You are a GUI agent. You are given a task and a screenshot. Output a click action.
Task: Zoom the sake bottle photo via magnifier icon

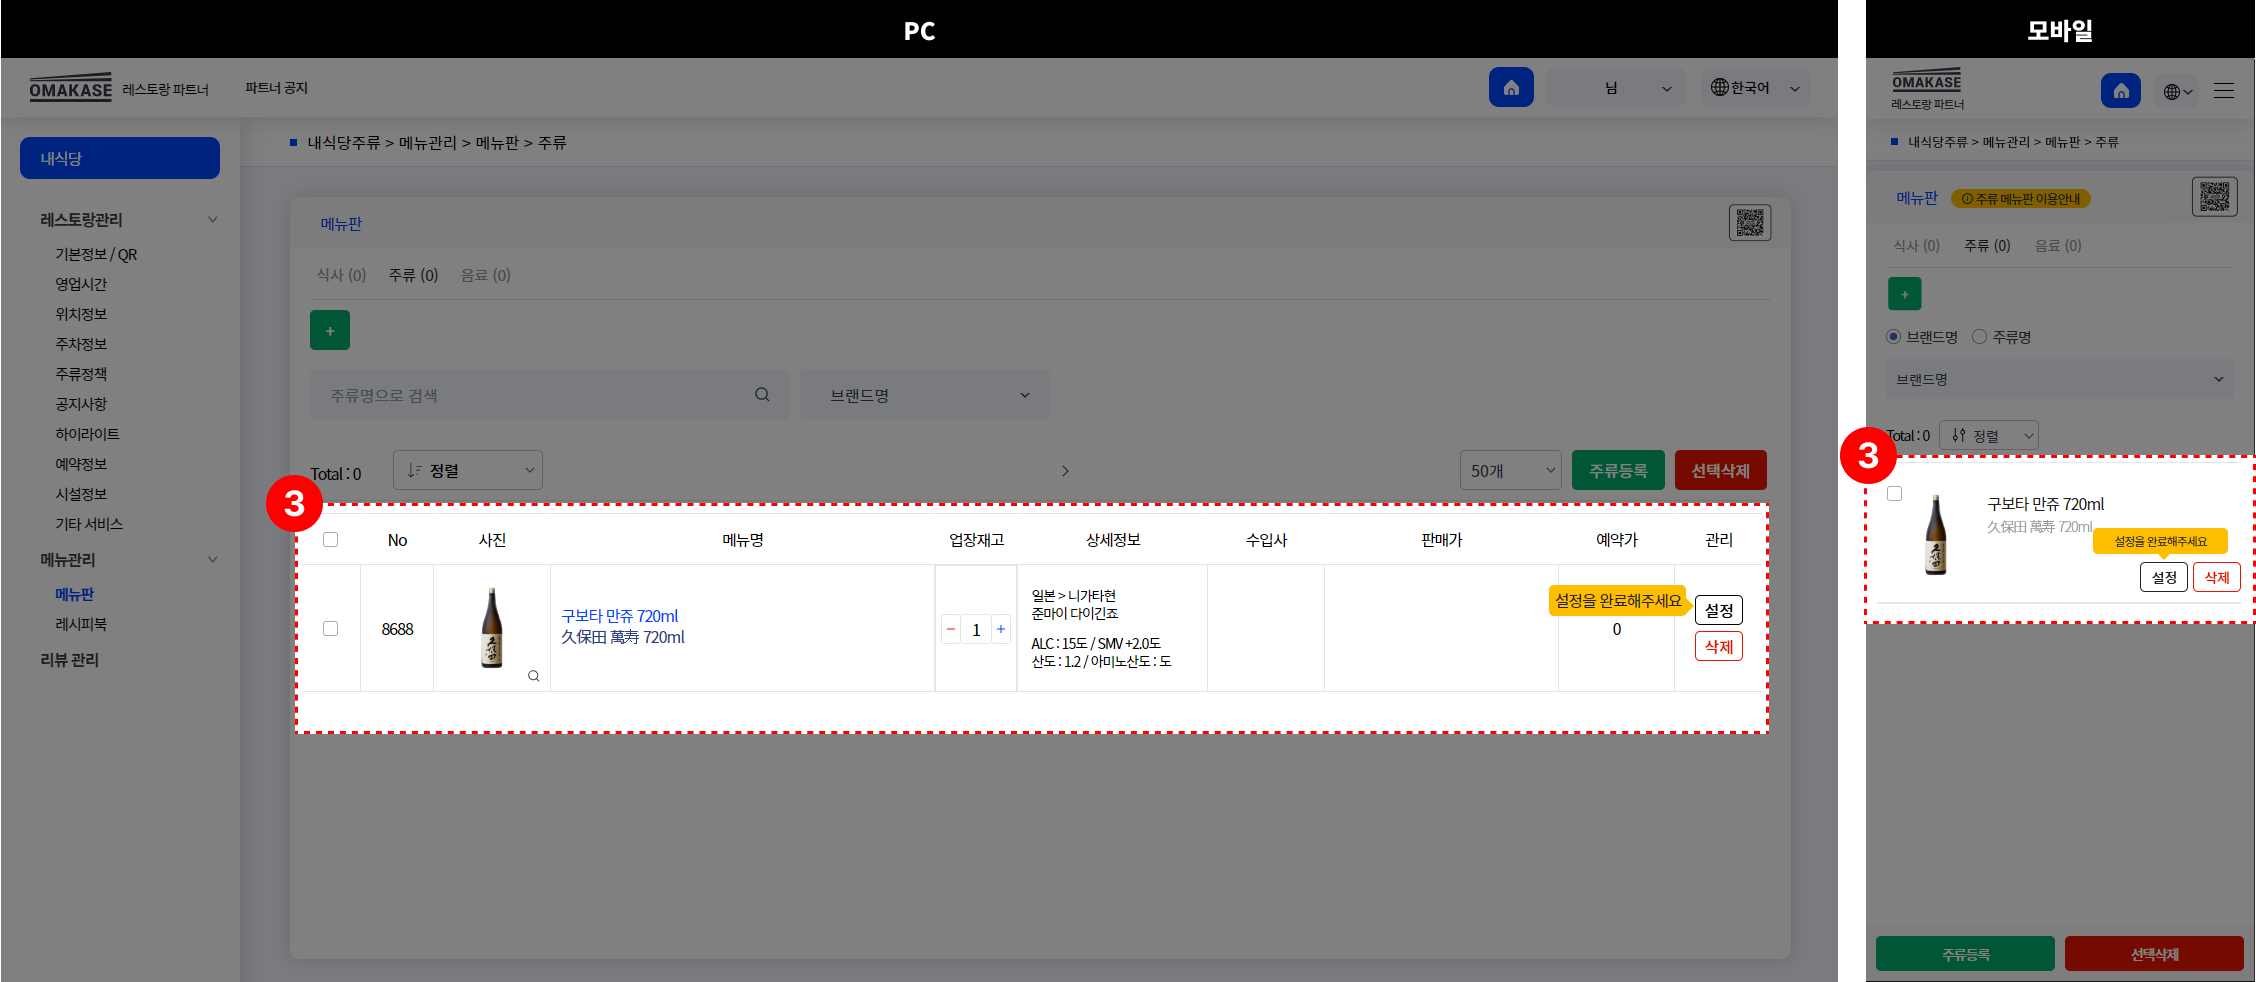[x=534, y=676]
